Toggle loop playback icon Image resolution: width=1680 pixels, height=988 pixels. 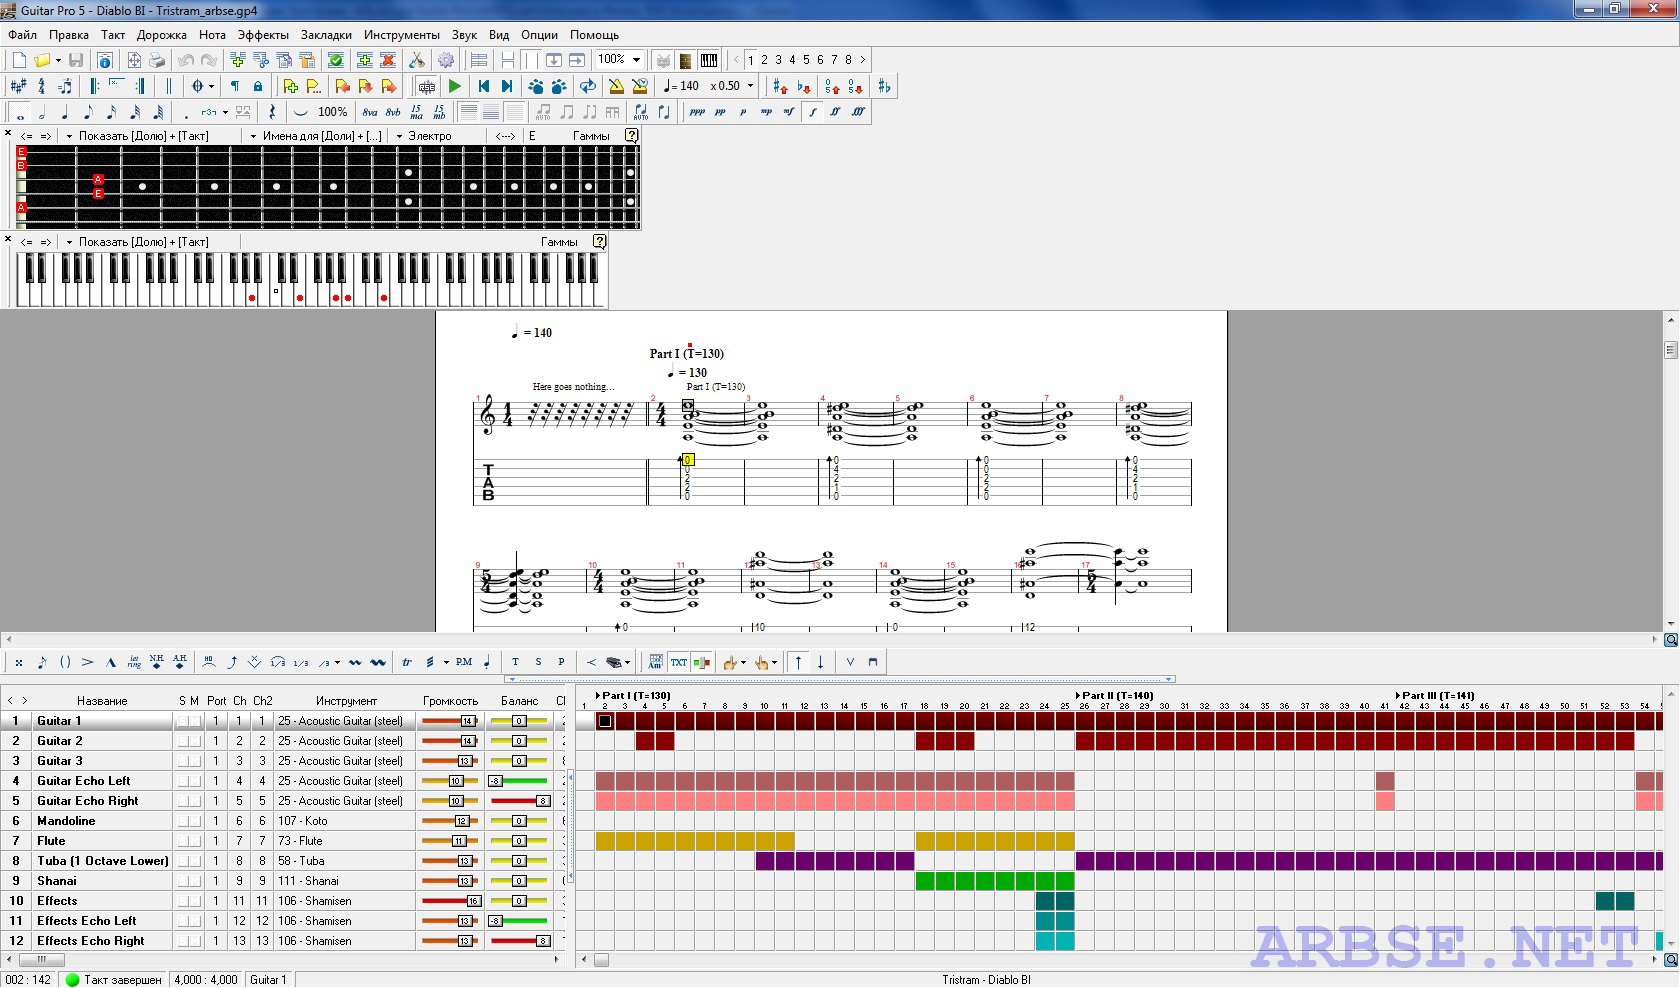pos(588,86)
